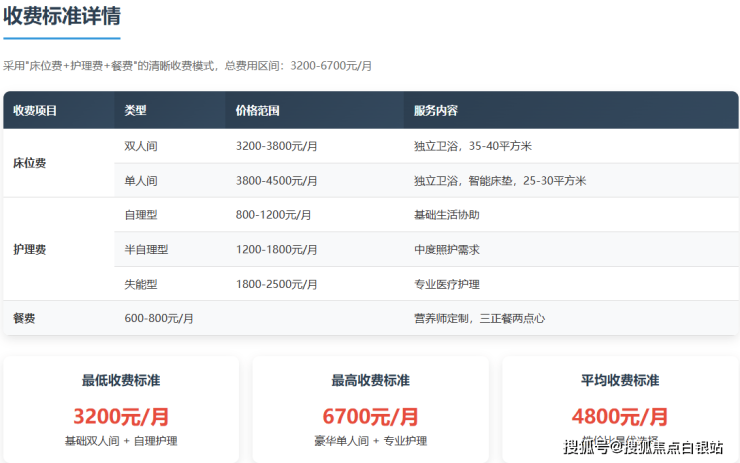Viewport: 740px width, 463px height.
Task: Select the 800-1200元/月 price cell
Action: coord(273,215)
